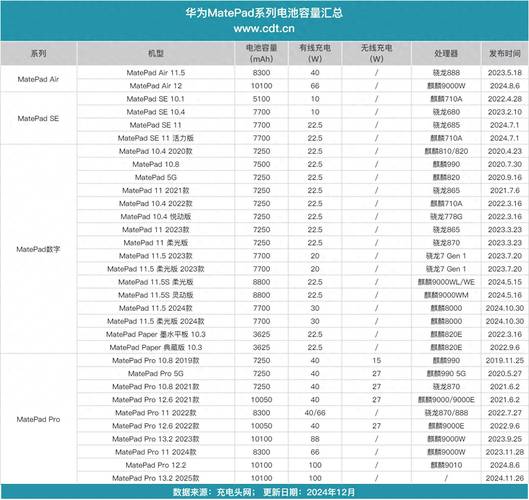Screen dimensions: 529x500
Task: Select the MatePad 11.5 2024款 model cell
Action: [x=156, y=308]
